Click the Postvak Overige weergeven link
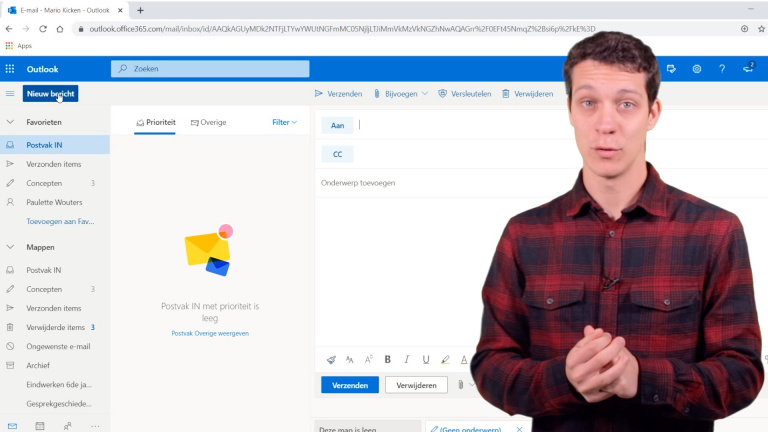 [210, 333]
